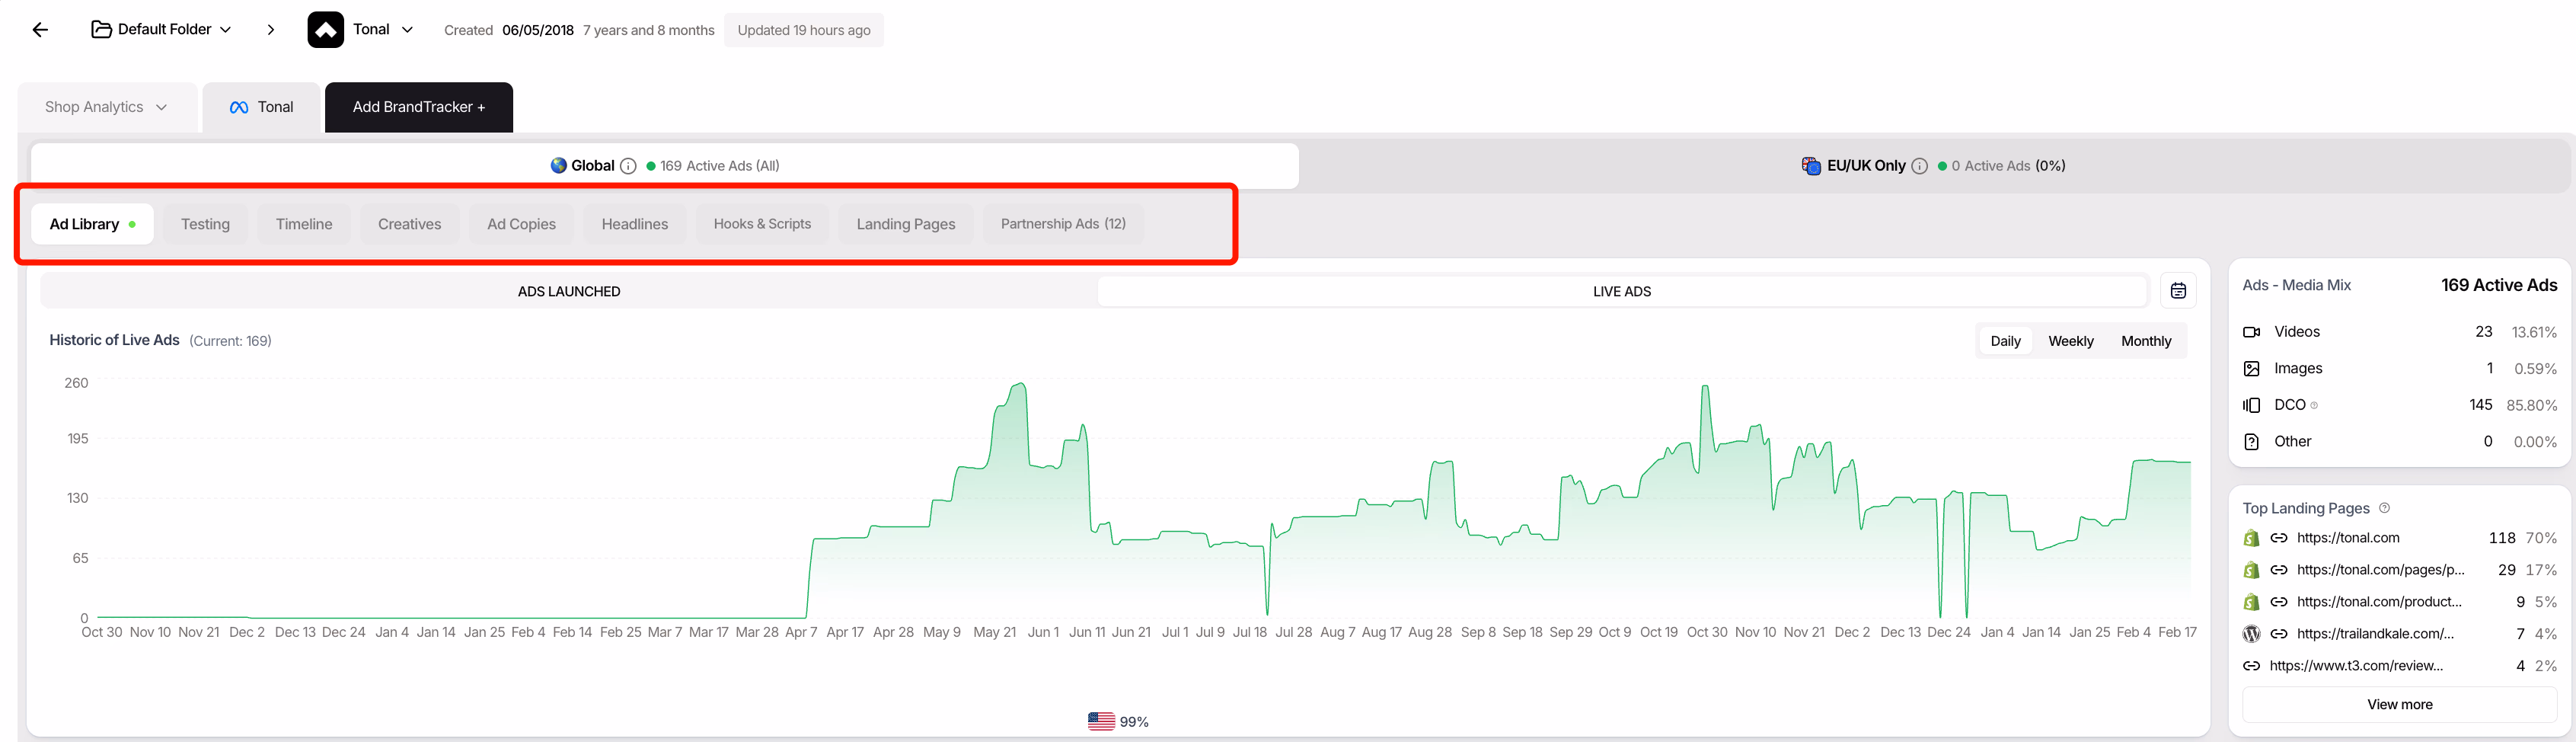The height and width of the screenshot is (742, 2576).
Task: Open the calendar date range picker
Action: [2178, 291]
